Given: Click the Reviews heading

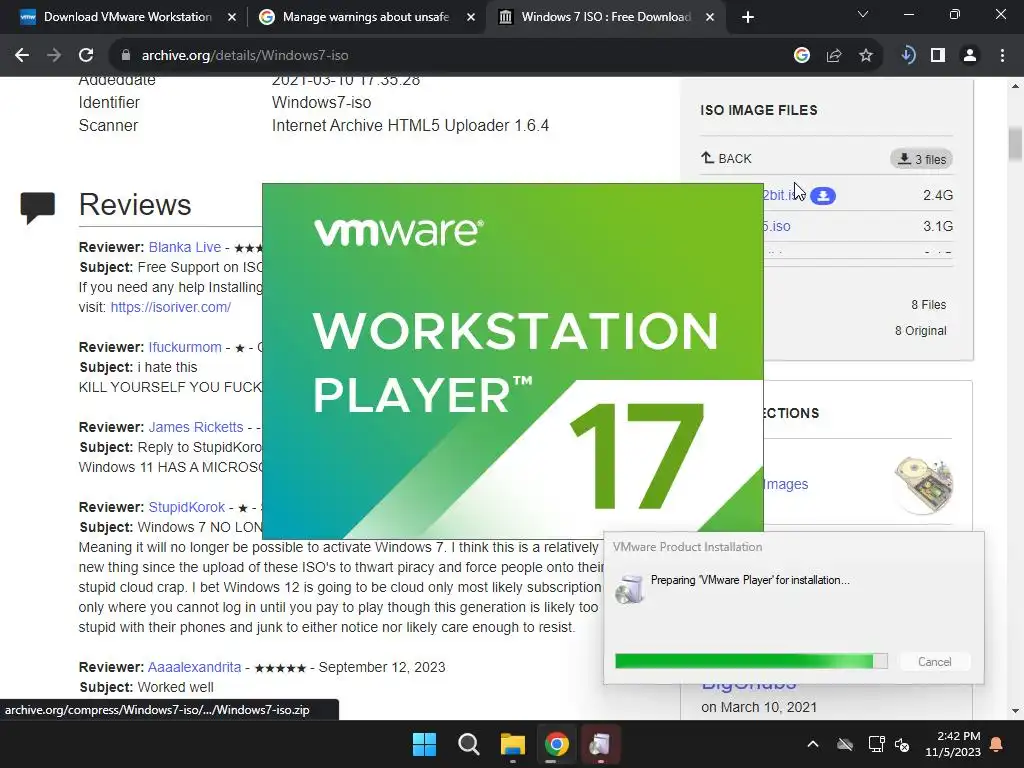Looking at the screenshot, I should pos(135,204).
